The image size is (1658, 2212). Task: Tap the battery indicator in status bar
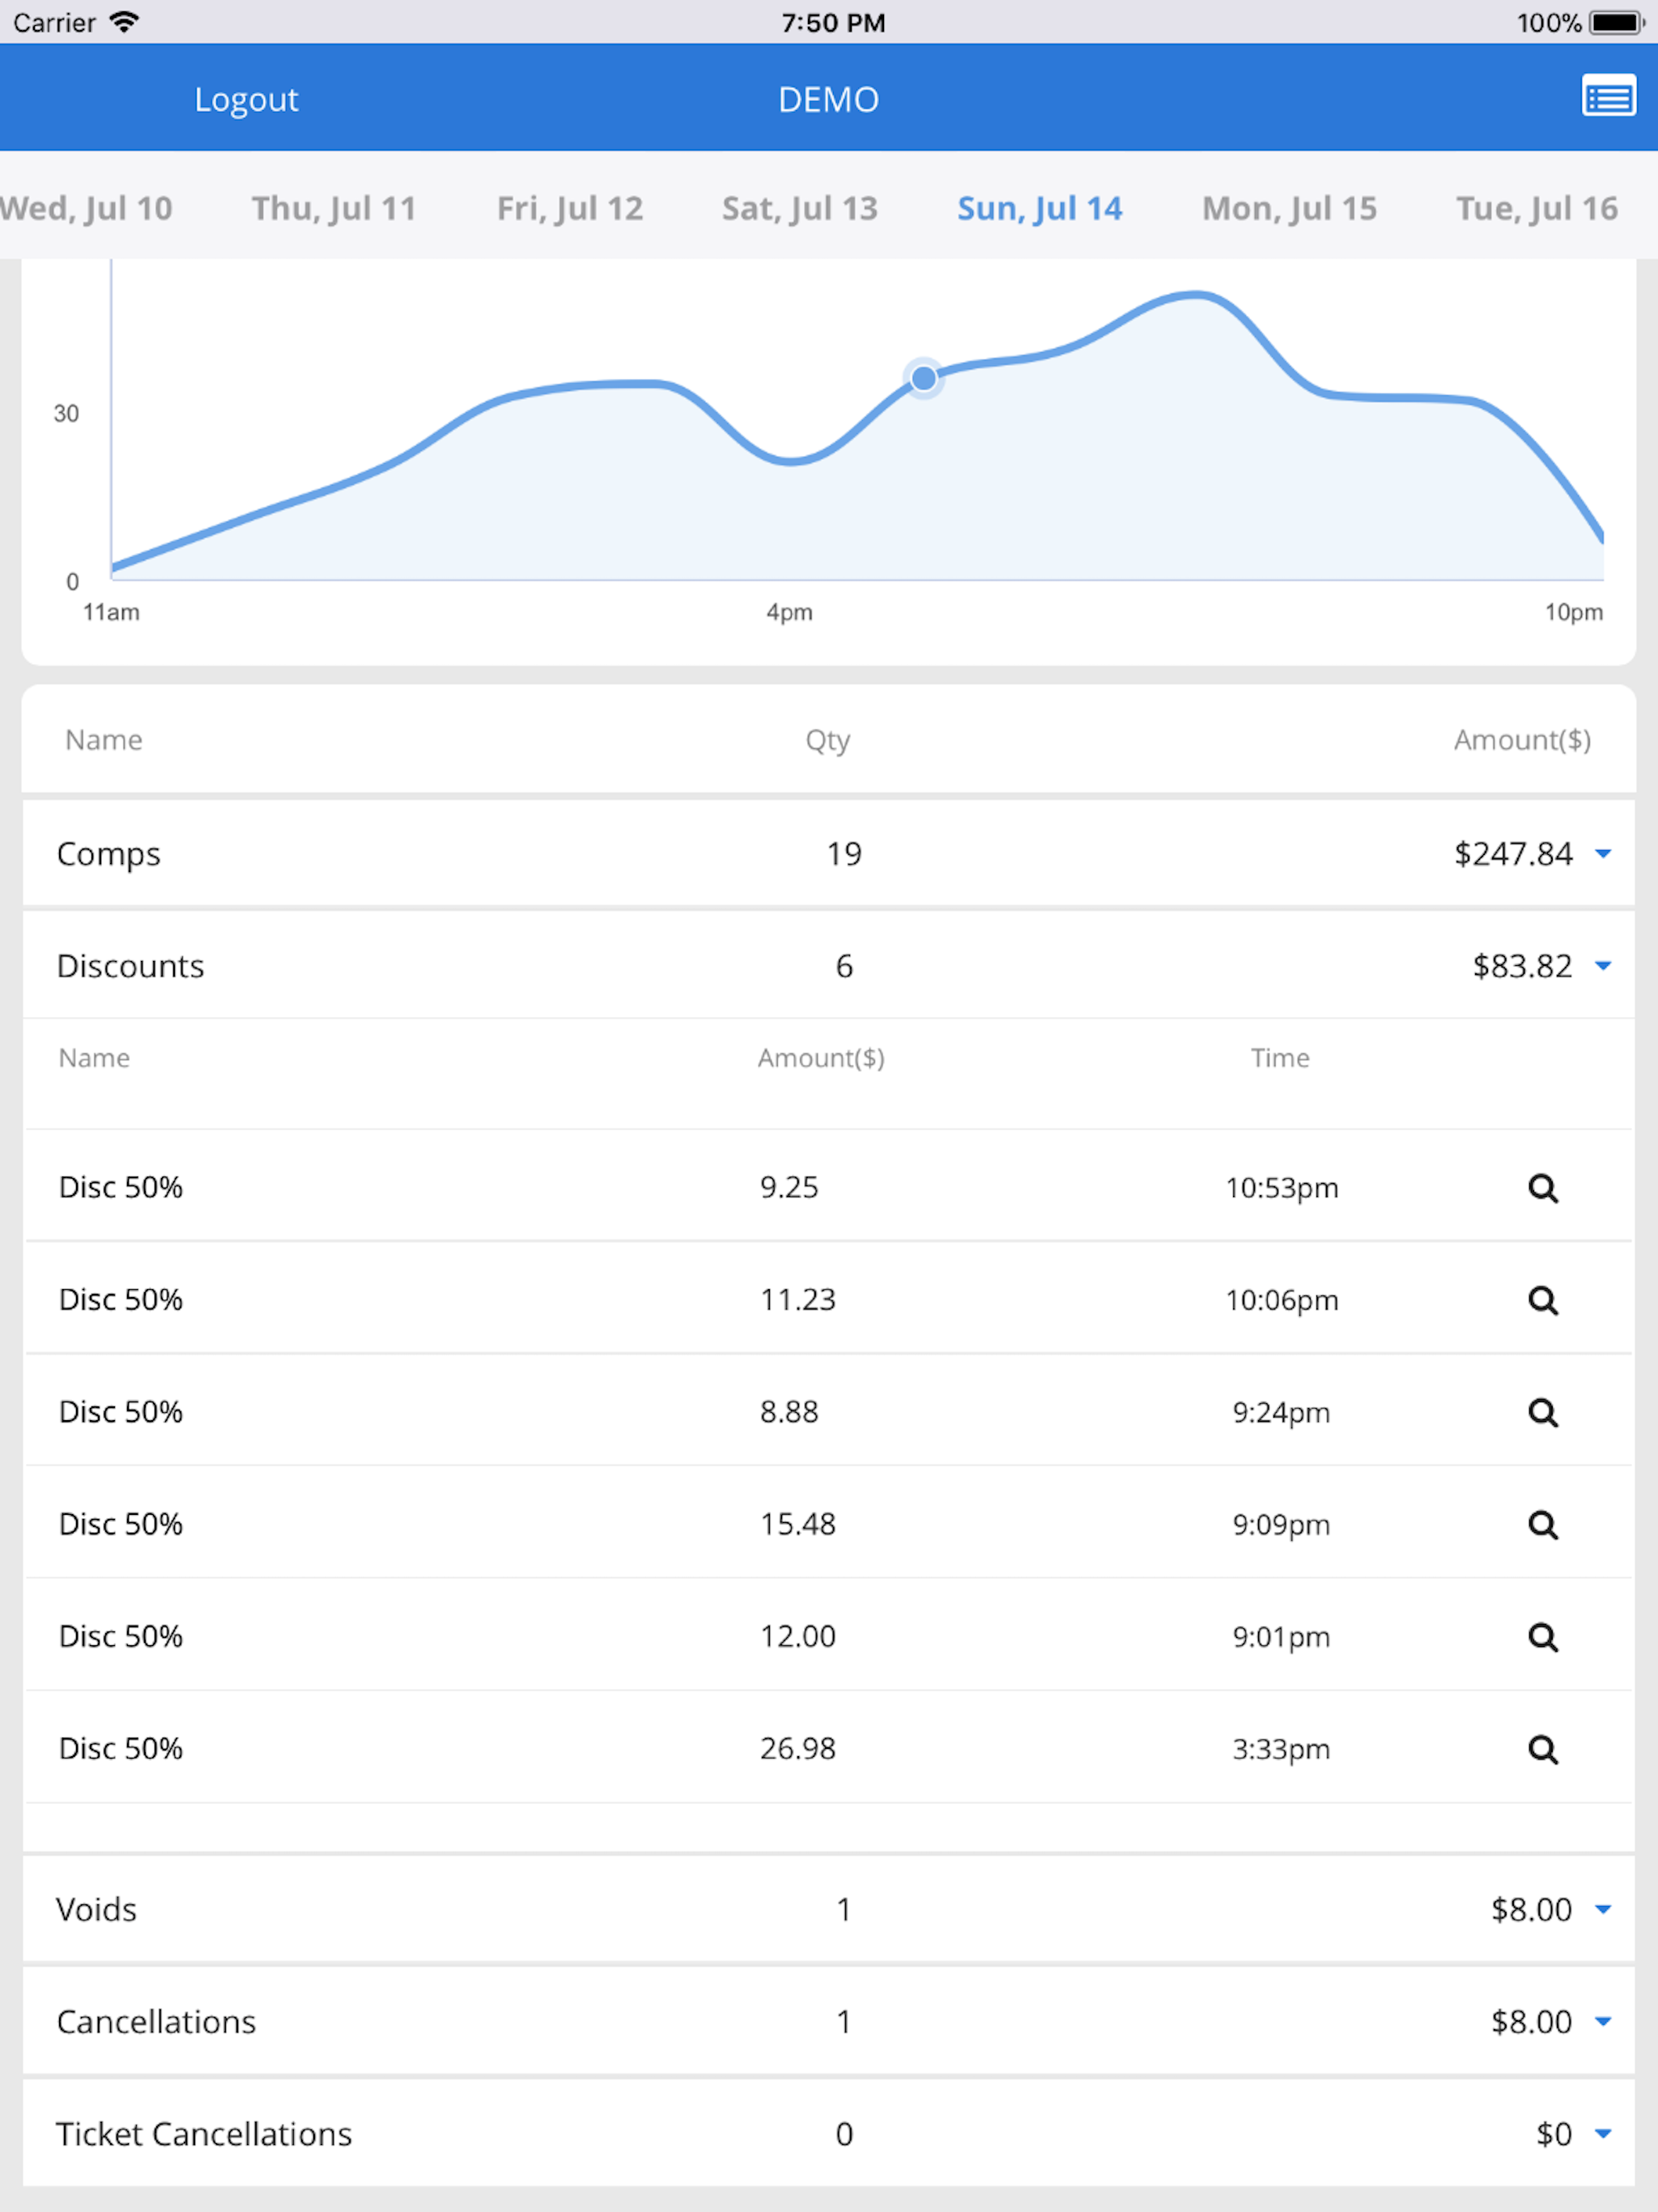point(1616,22)
